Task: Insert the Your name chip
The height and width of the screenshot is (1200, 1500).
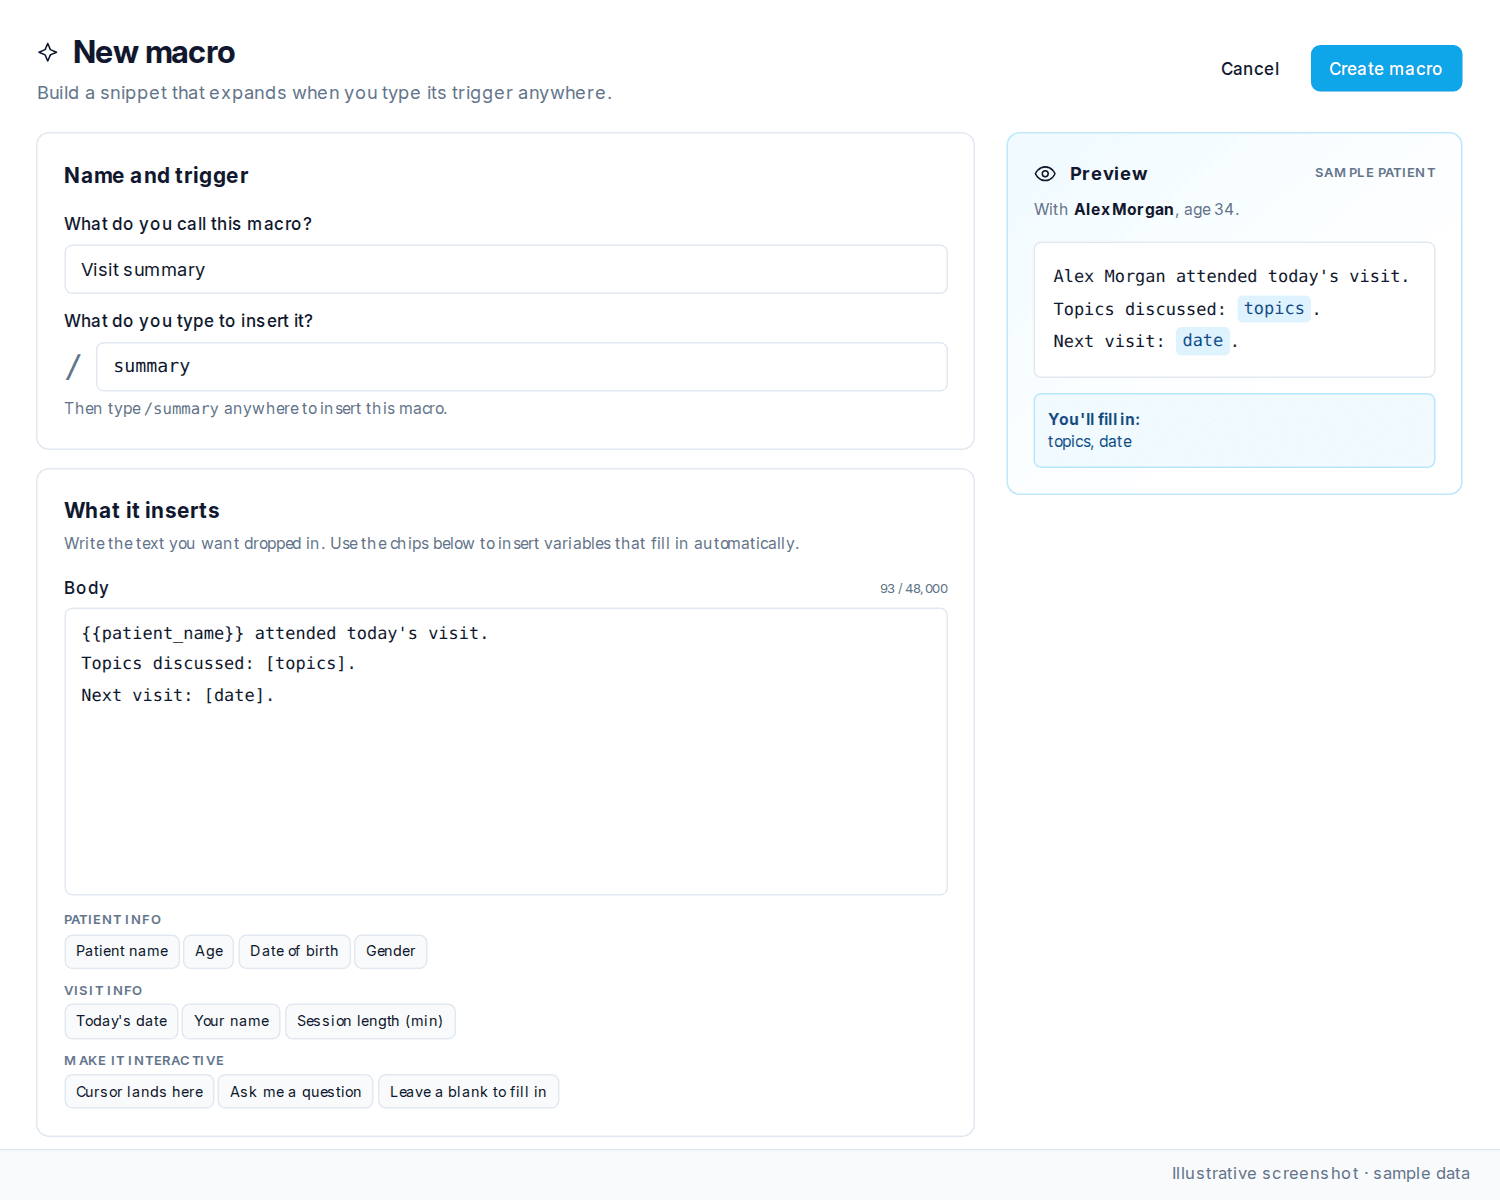Action: pos(232,1021)
